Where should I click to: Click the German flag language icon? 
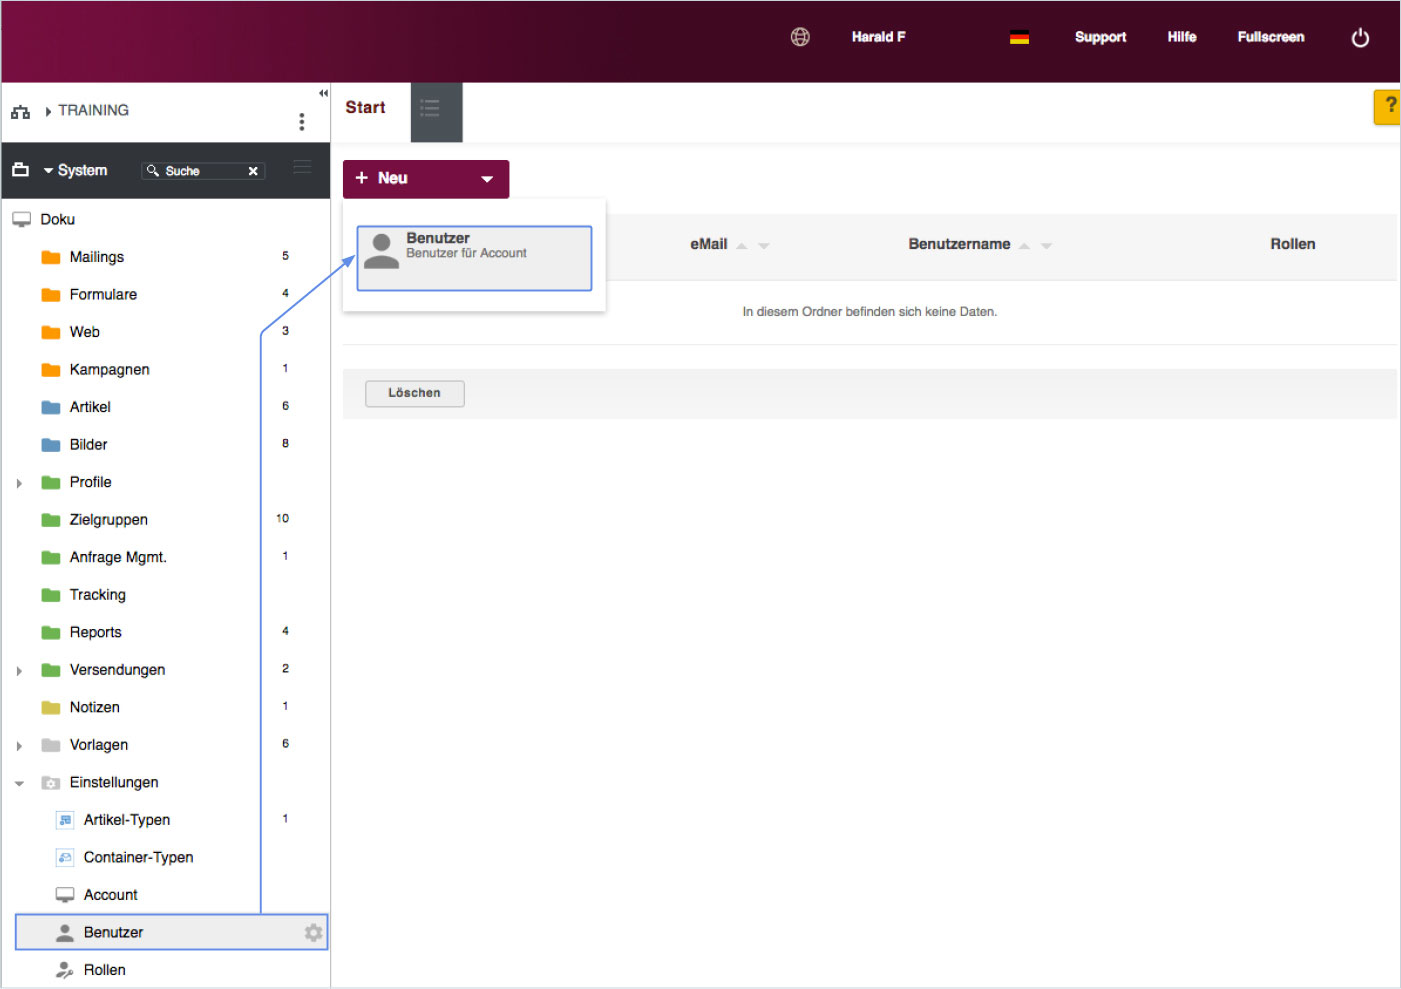[1019, 38]
